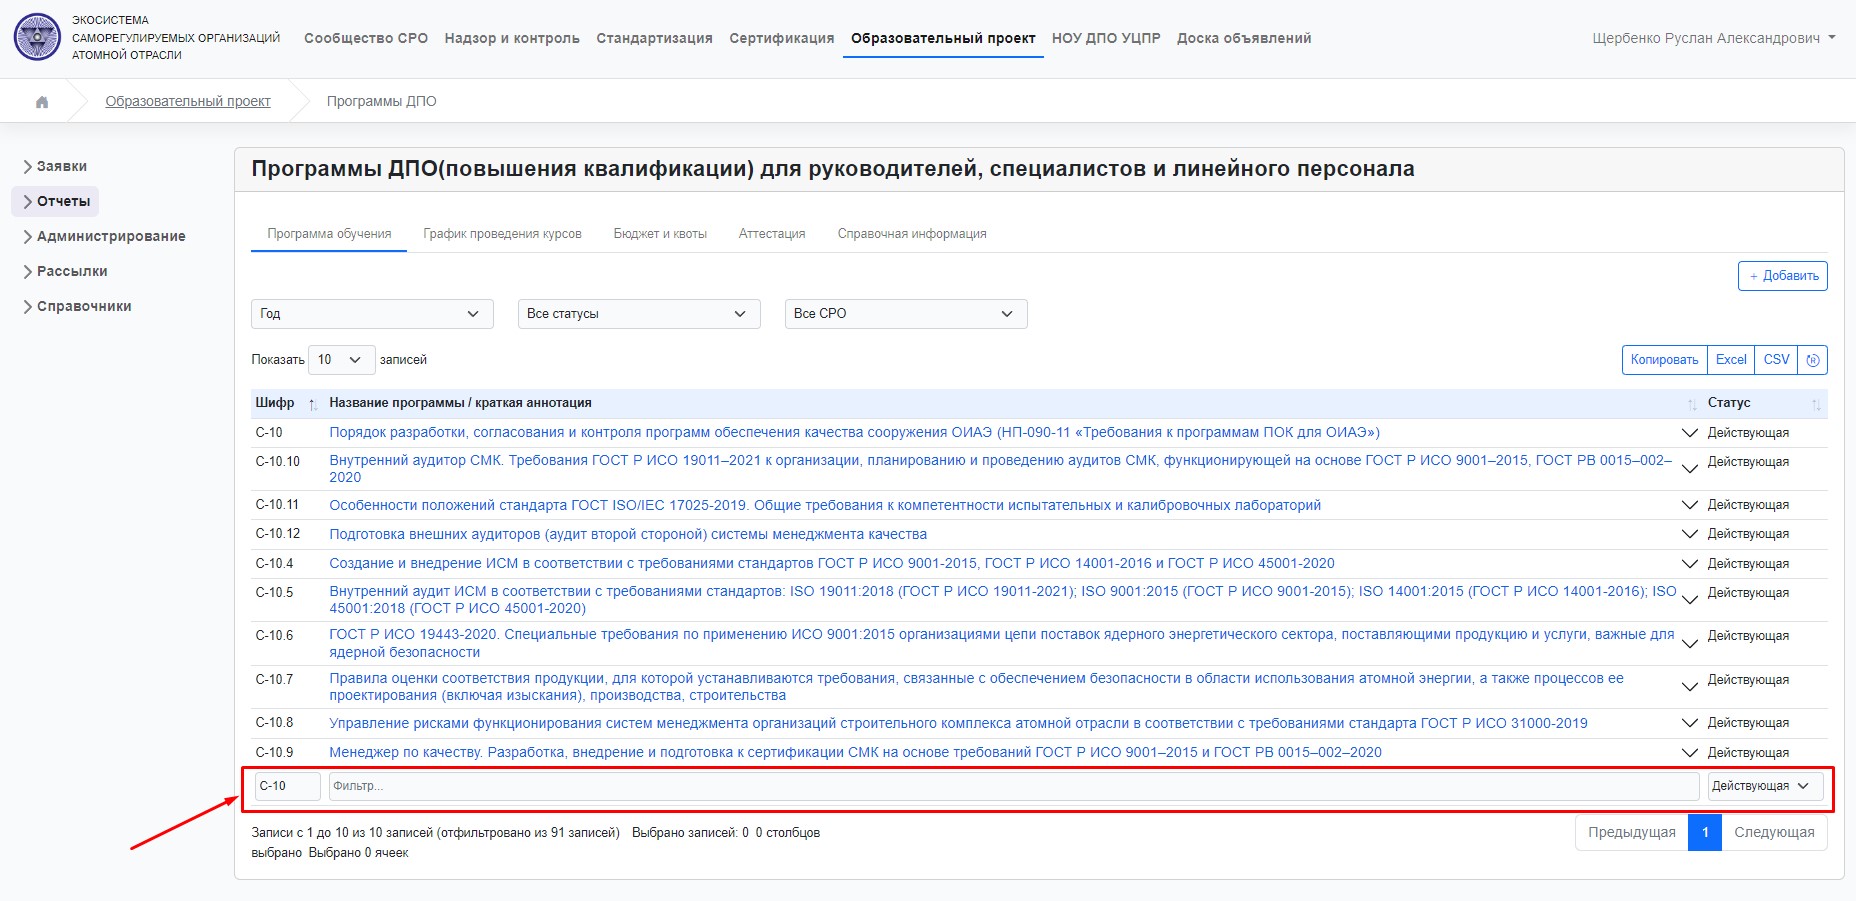Expand Заявки in the sidebar

pyautogui.click(x=55, y=166)
